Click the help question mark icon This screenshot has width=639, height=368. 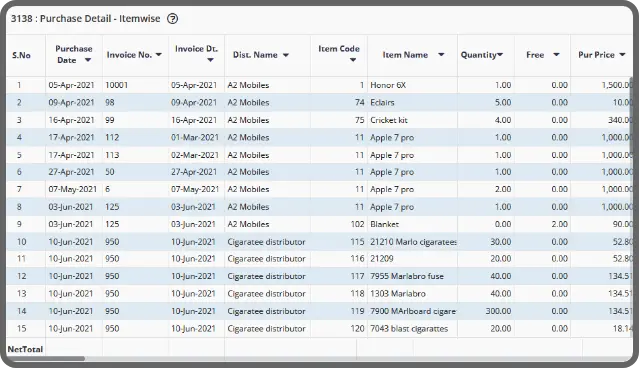coord(172,19)
